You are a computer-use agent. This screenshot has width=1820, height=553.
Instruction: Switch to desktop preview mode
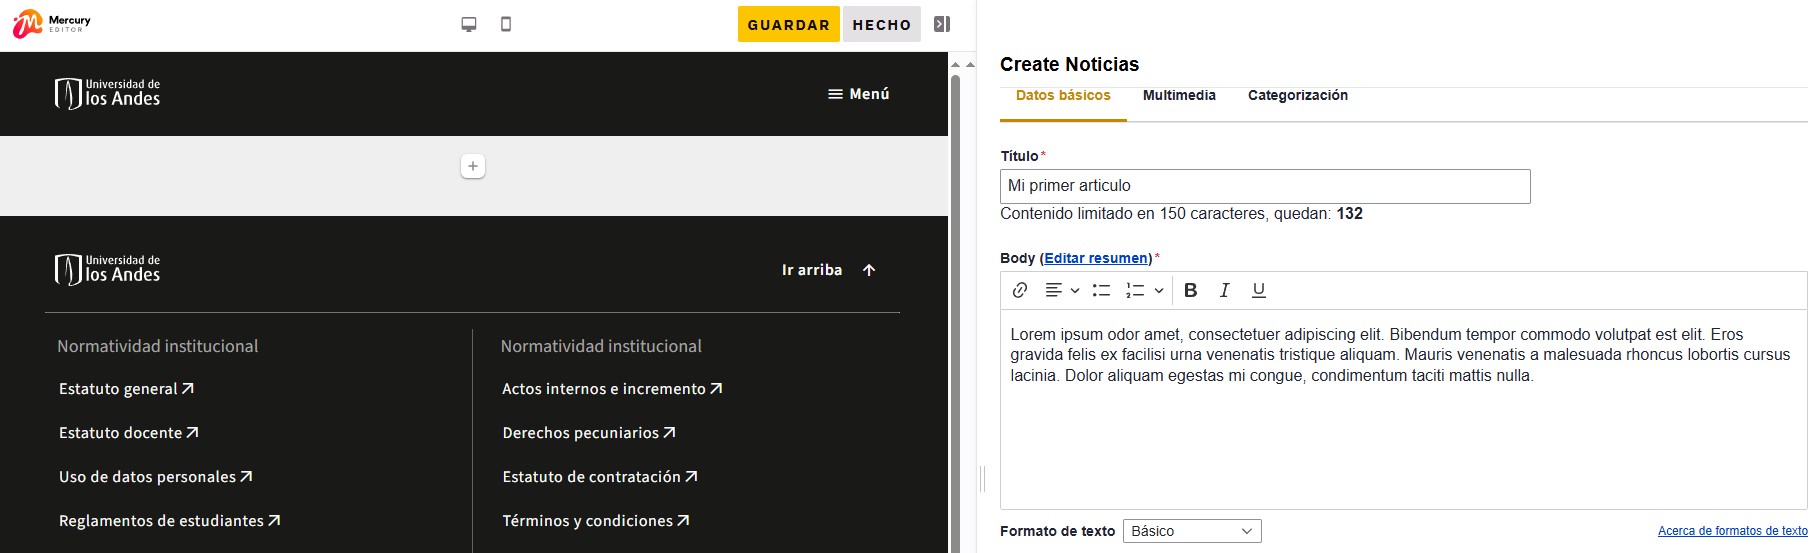[x=468, y=24]
